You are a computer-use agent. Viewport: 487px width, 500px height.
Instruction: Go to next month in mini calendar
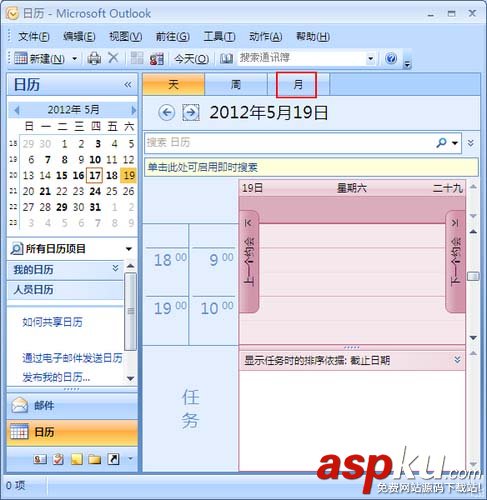tap(133, 110)
